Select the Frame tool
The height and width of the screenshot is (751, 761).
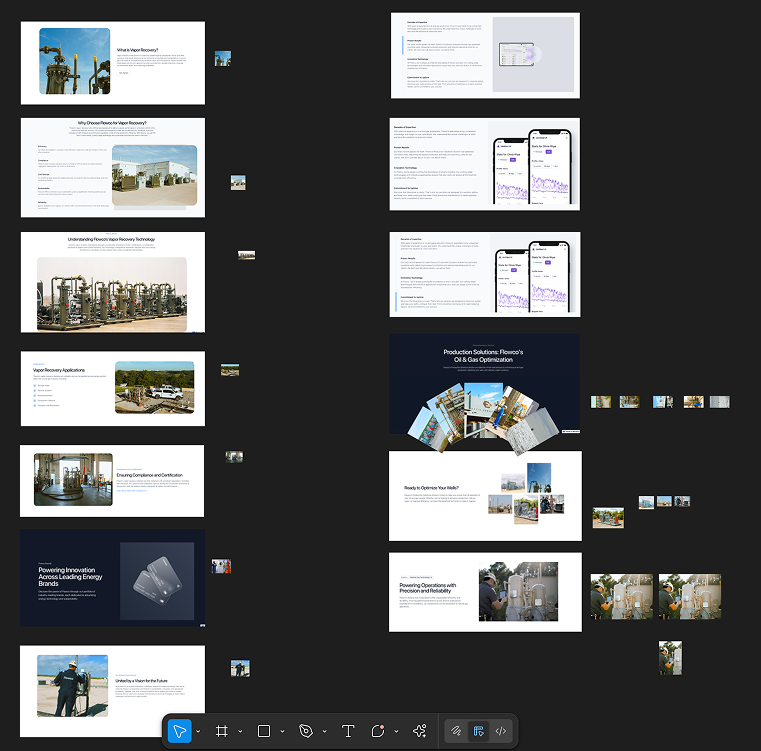click(222, 731)
